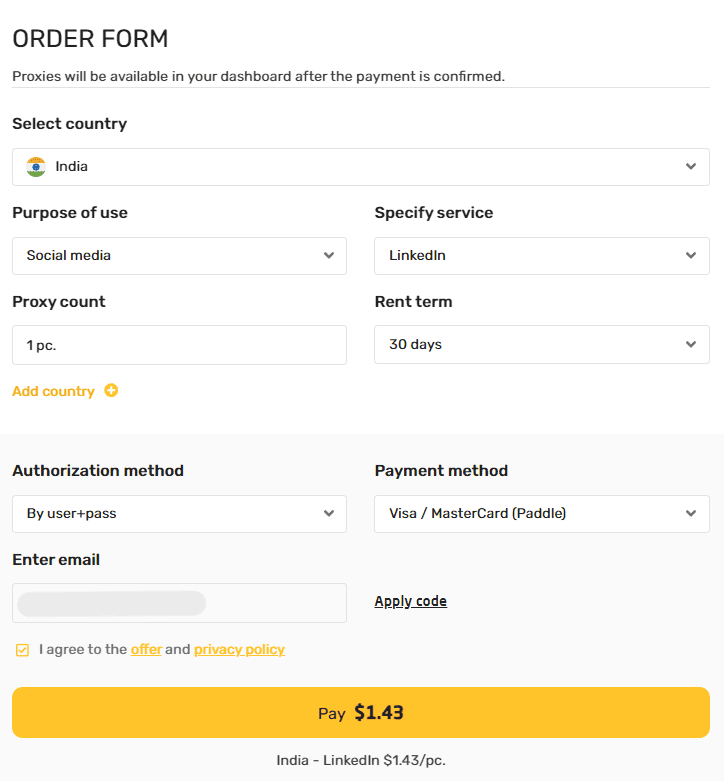
Task: Click the India flag icon
Action: 36,167
